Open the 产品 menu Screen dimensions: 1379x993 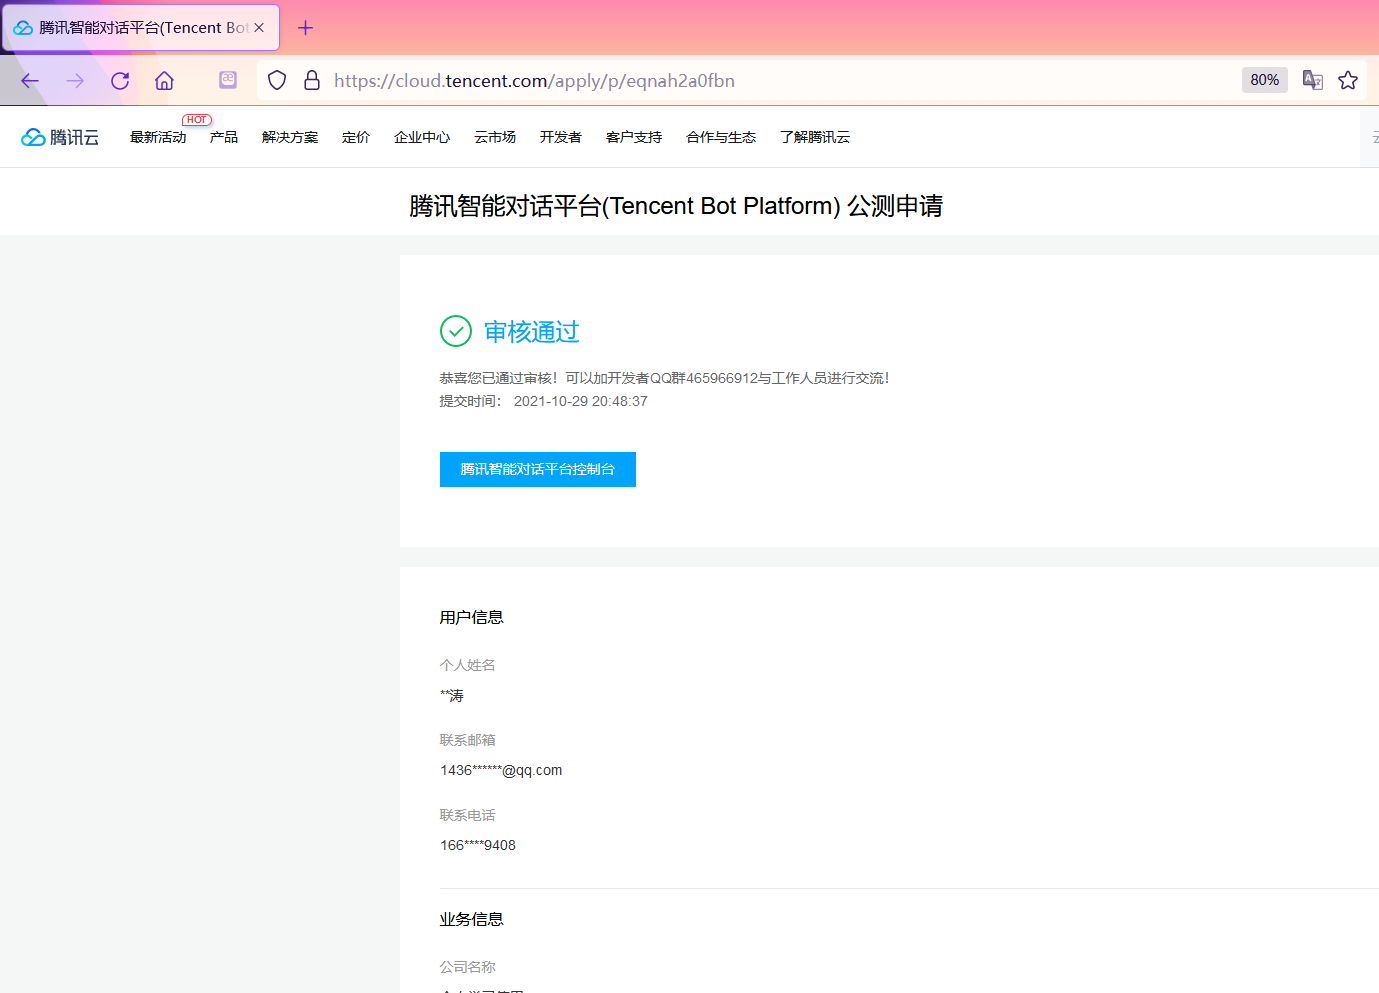coord(224,137)
